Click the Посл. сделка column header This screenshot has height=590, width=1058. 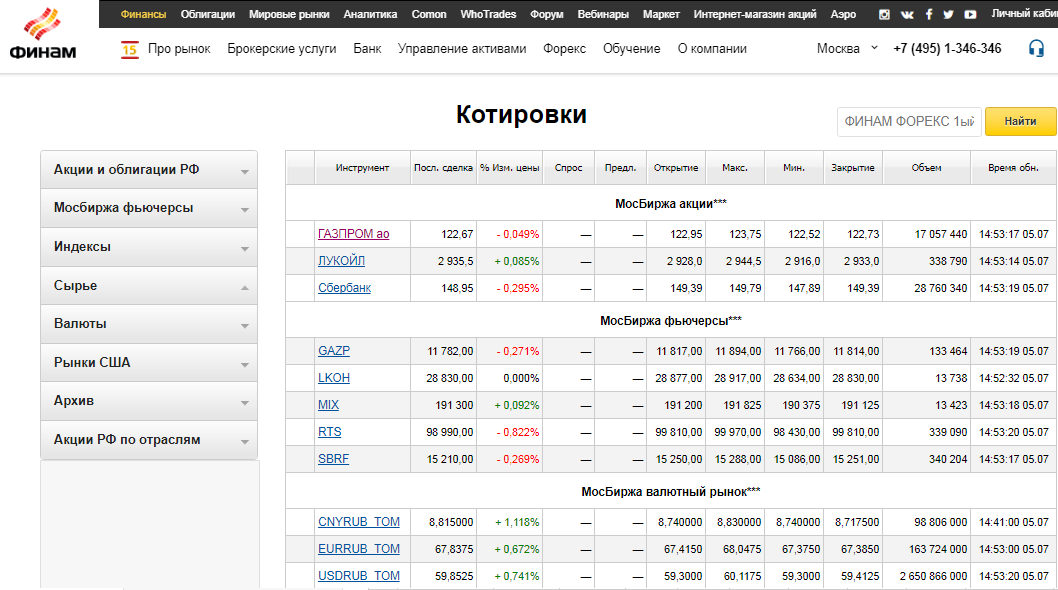(x=443, y=167)
